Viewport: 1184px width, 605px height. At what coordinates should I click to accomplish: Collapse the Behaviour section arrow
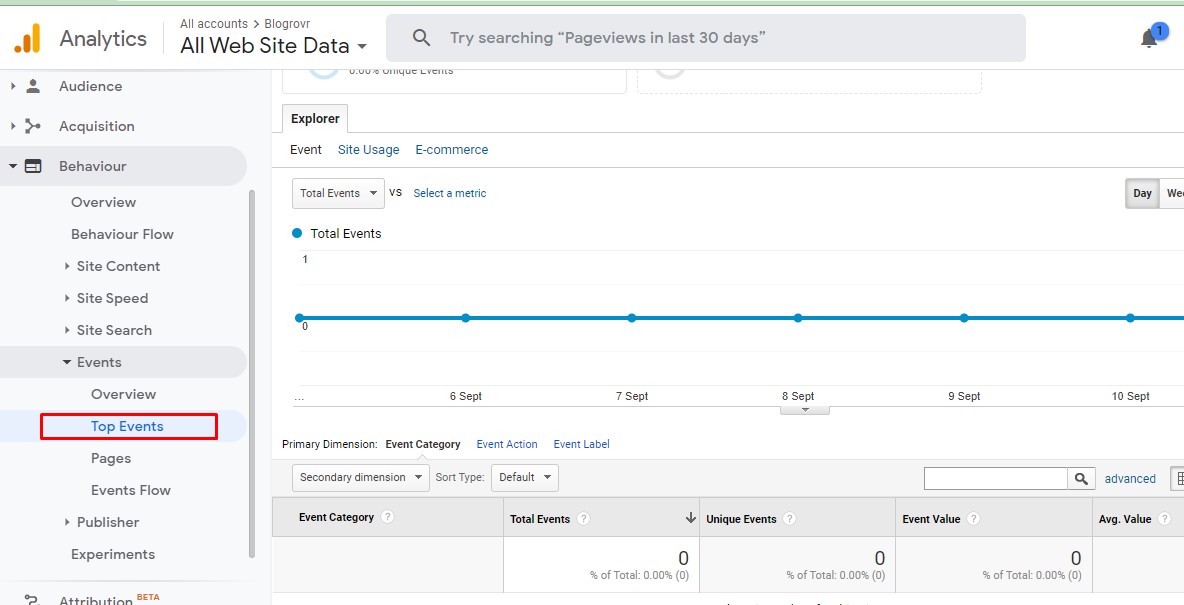[13, 166]
